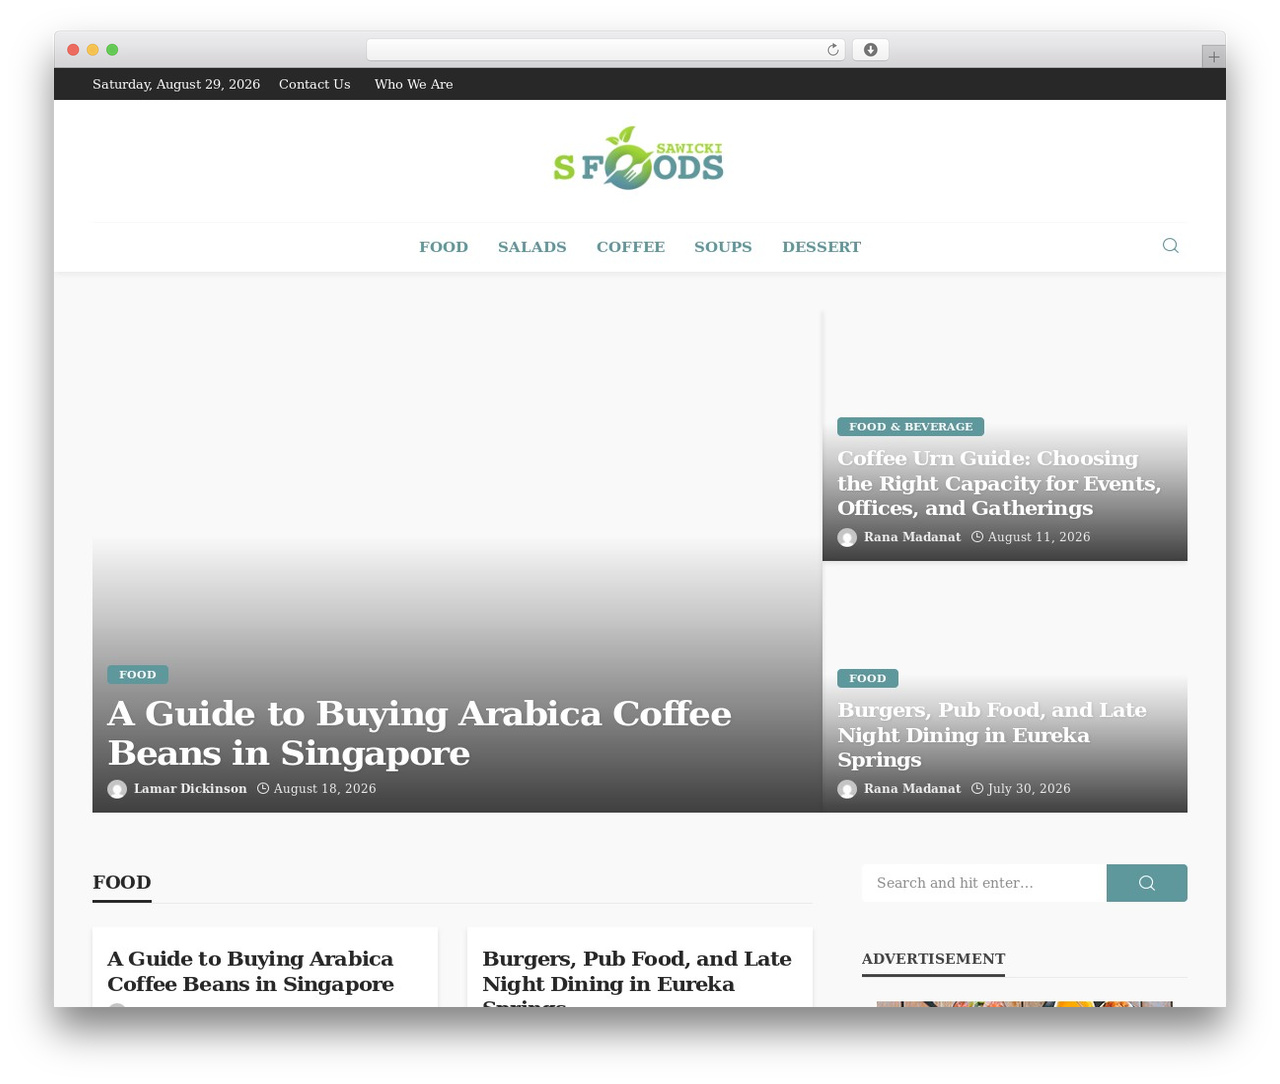Open Rana Madanat author link on Coffee Urn post
1280x1084 pixels.
coord(912,537)
